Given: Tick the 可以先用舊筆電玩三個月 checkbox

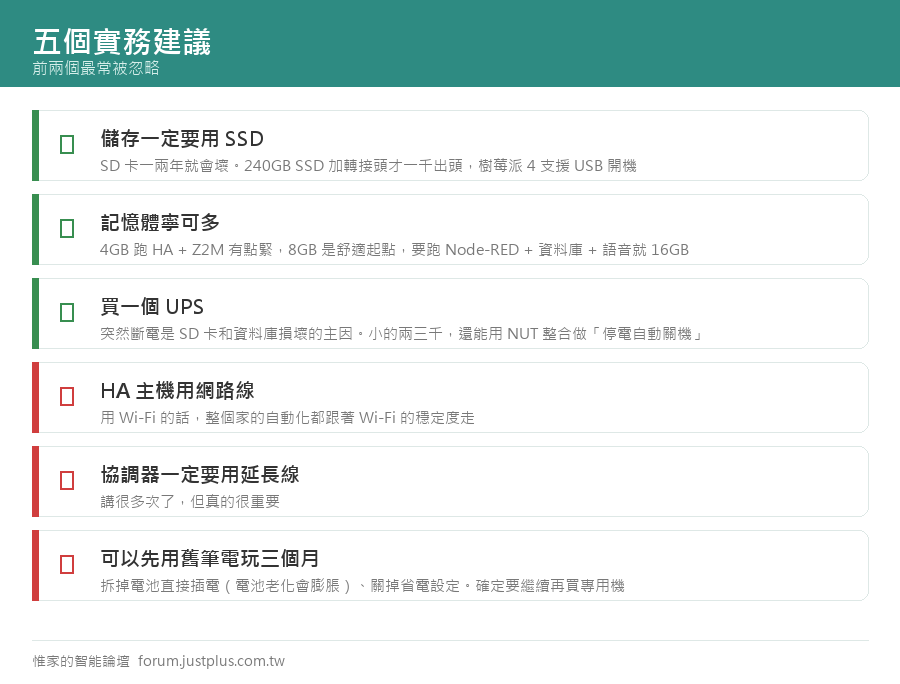Looking at the screenshot, I should (x=67, y=565).
